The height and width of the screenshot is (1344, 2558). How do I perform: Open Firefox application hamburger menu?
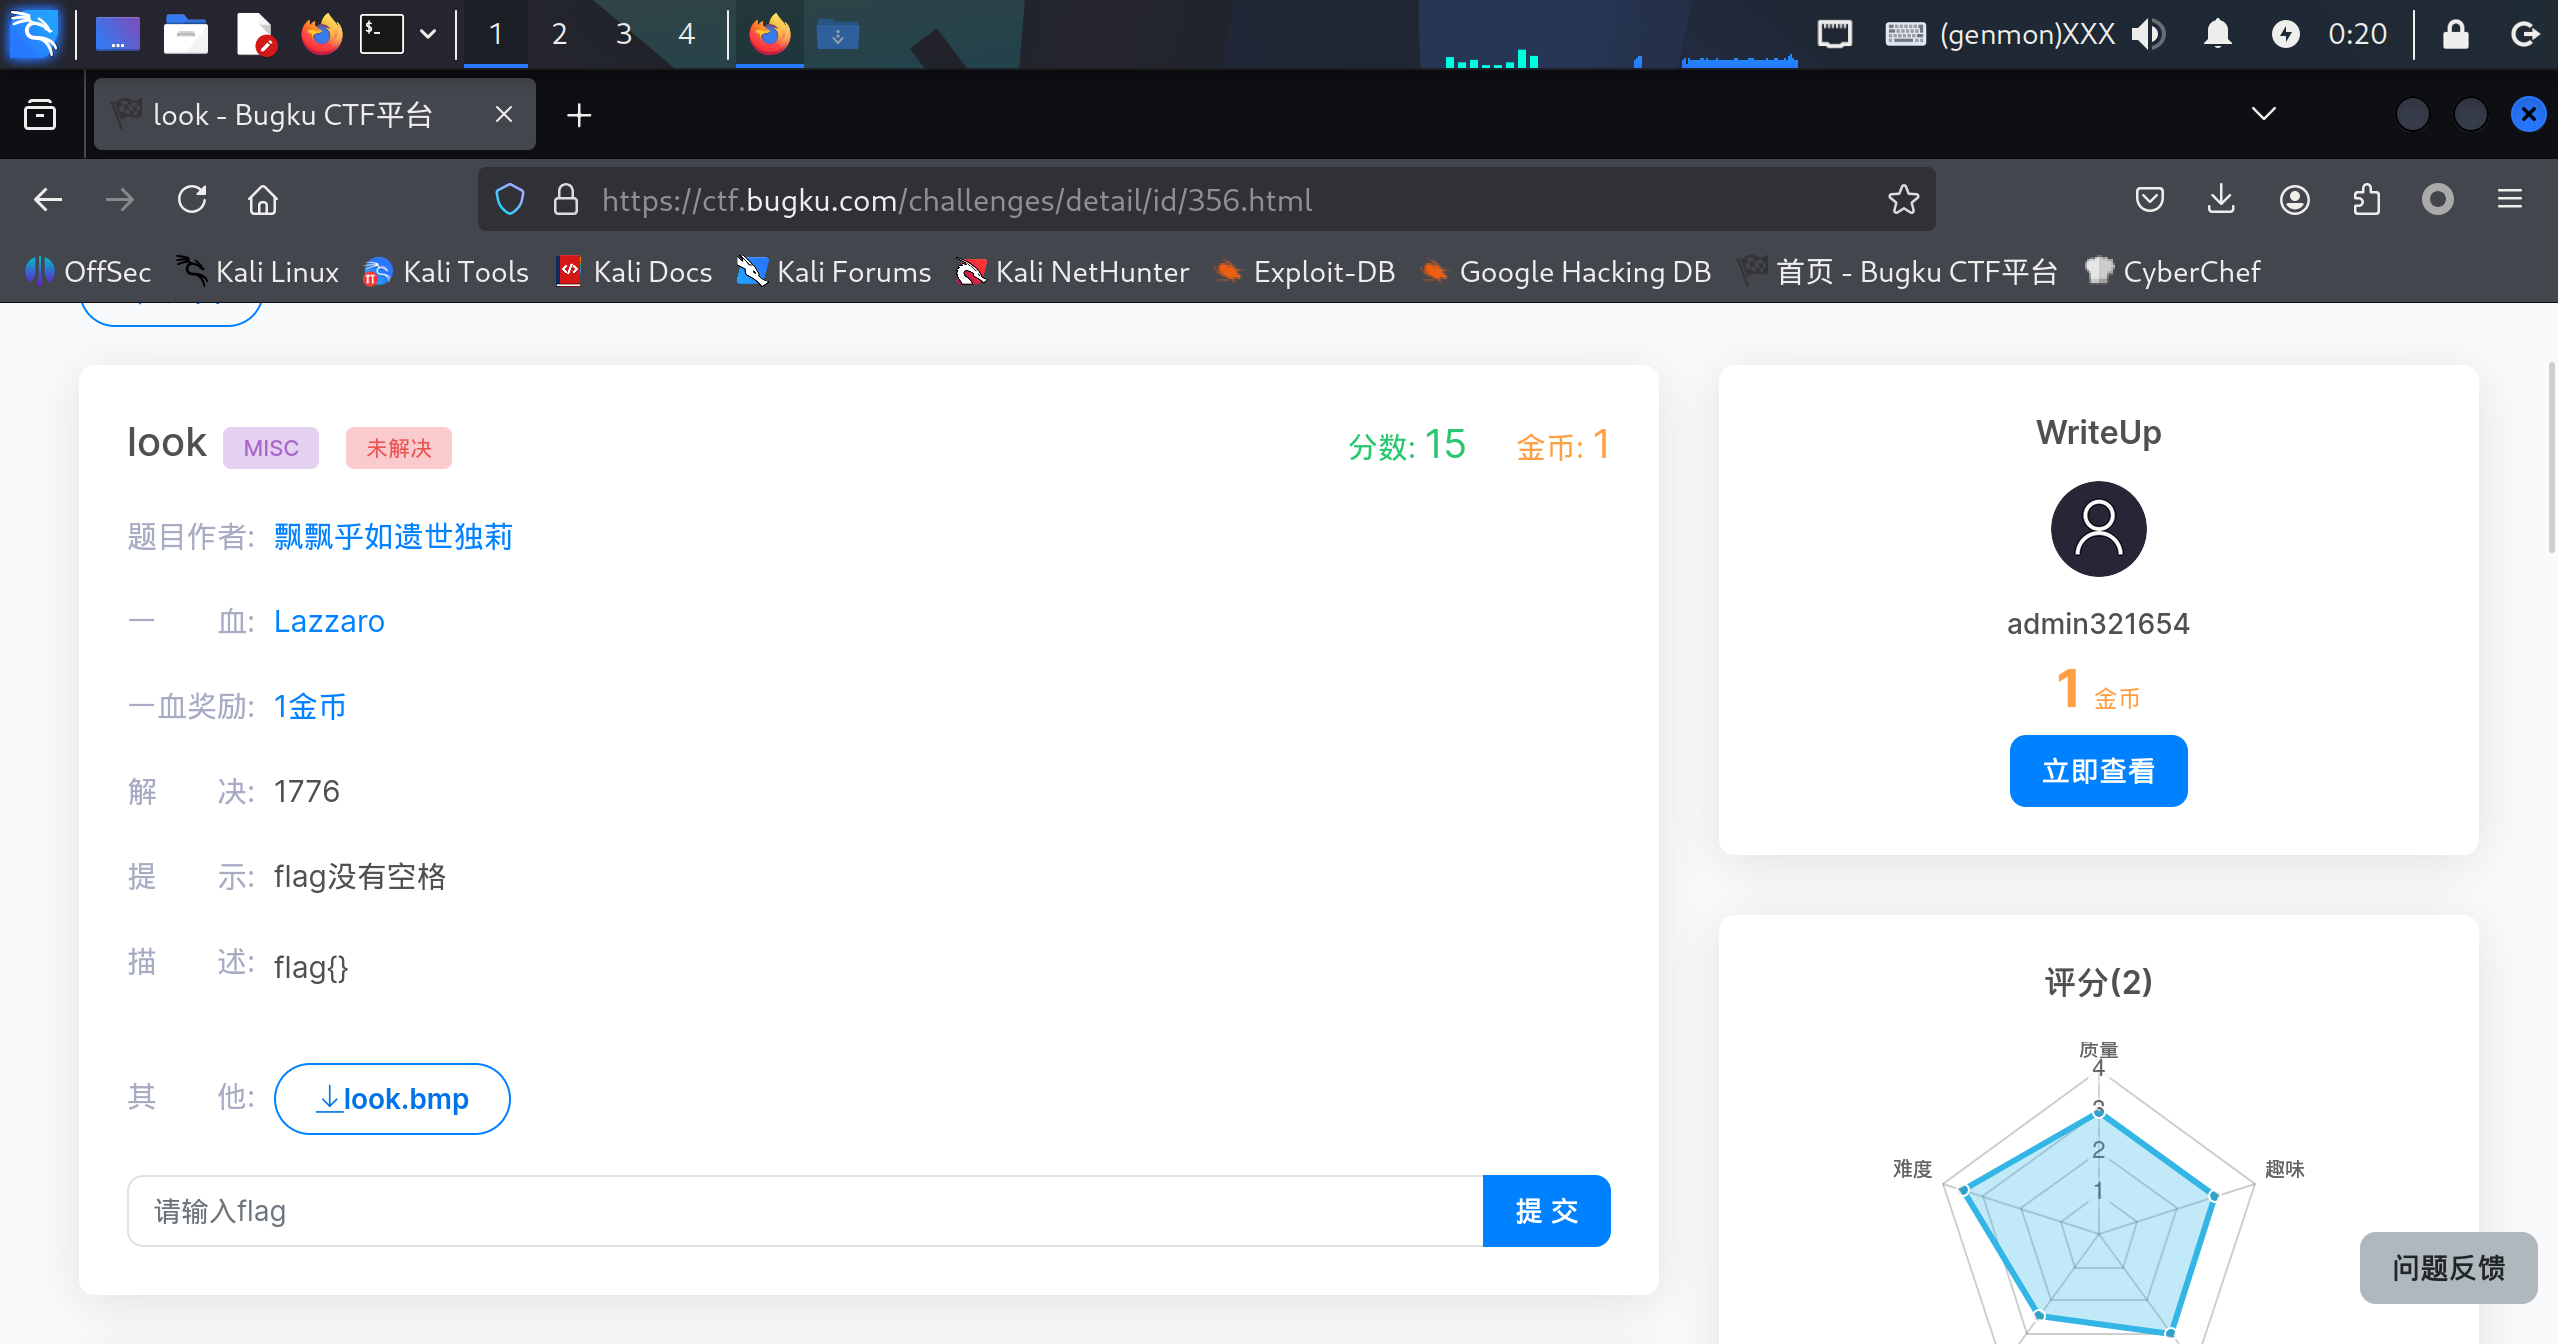(2509, 200)
